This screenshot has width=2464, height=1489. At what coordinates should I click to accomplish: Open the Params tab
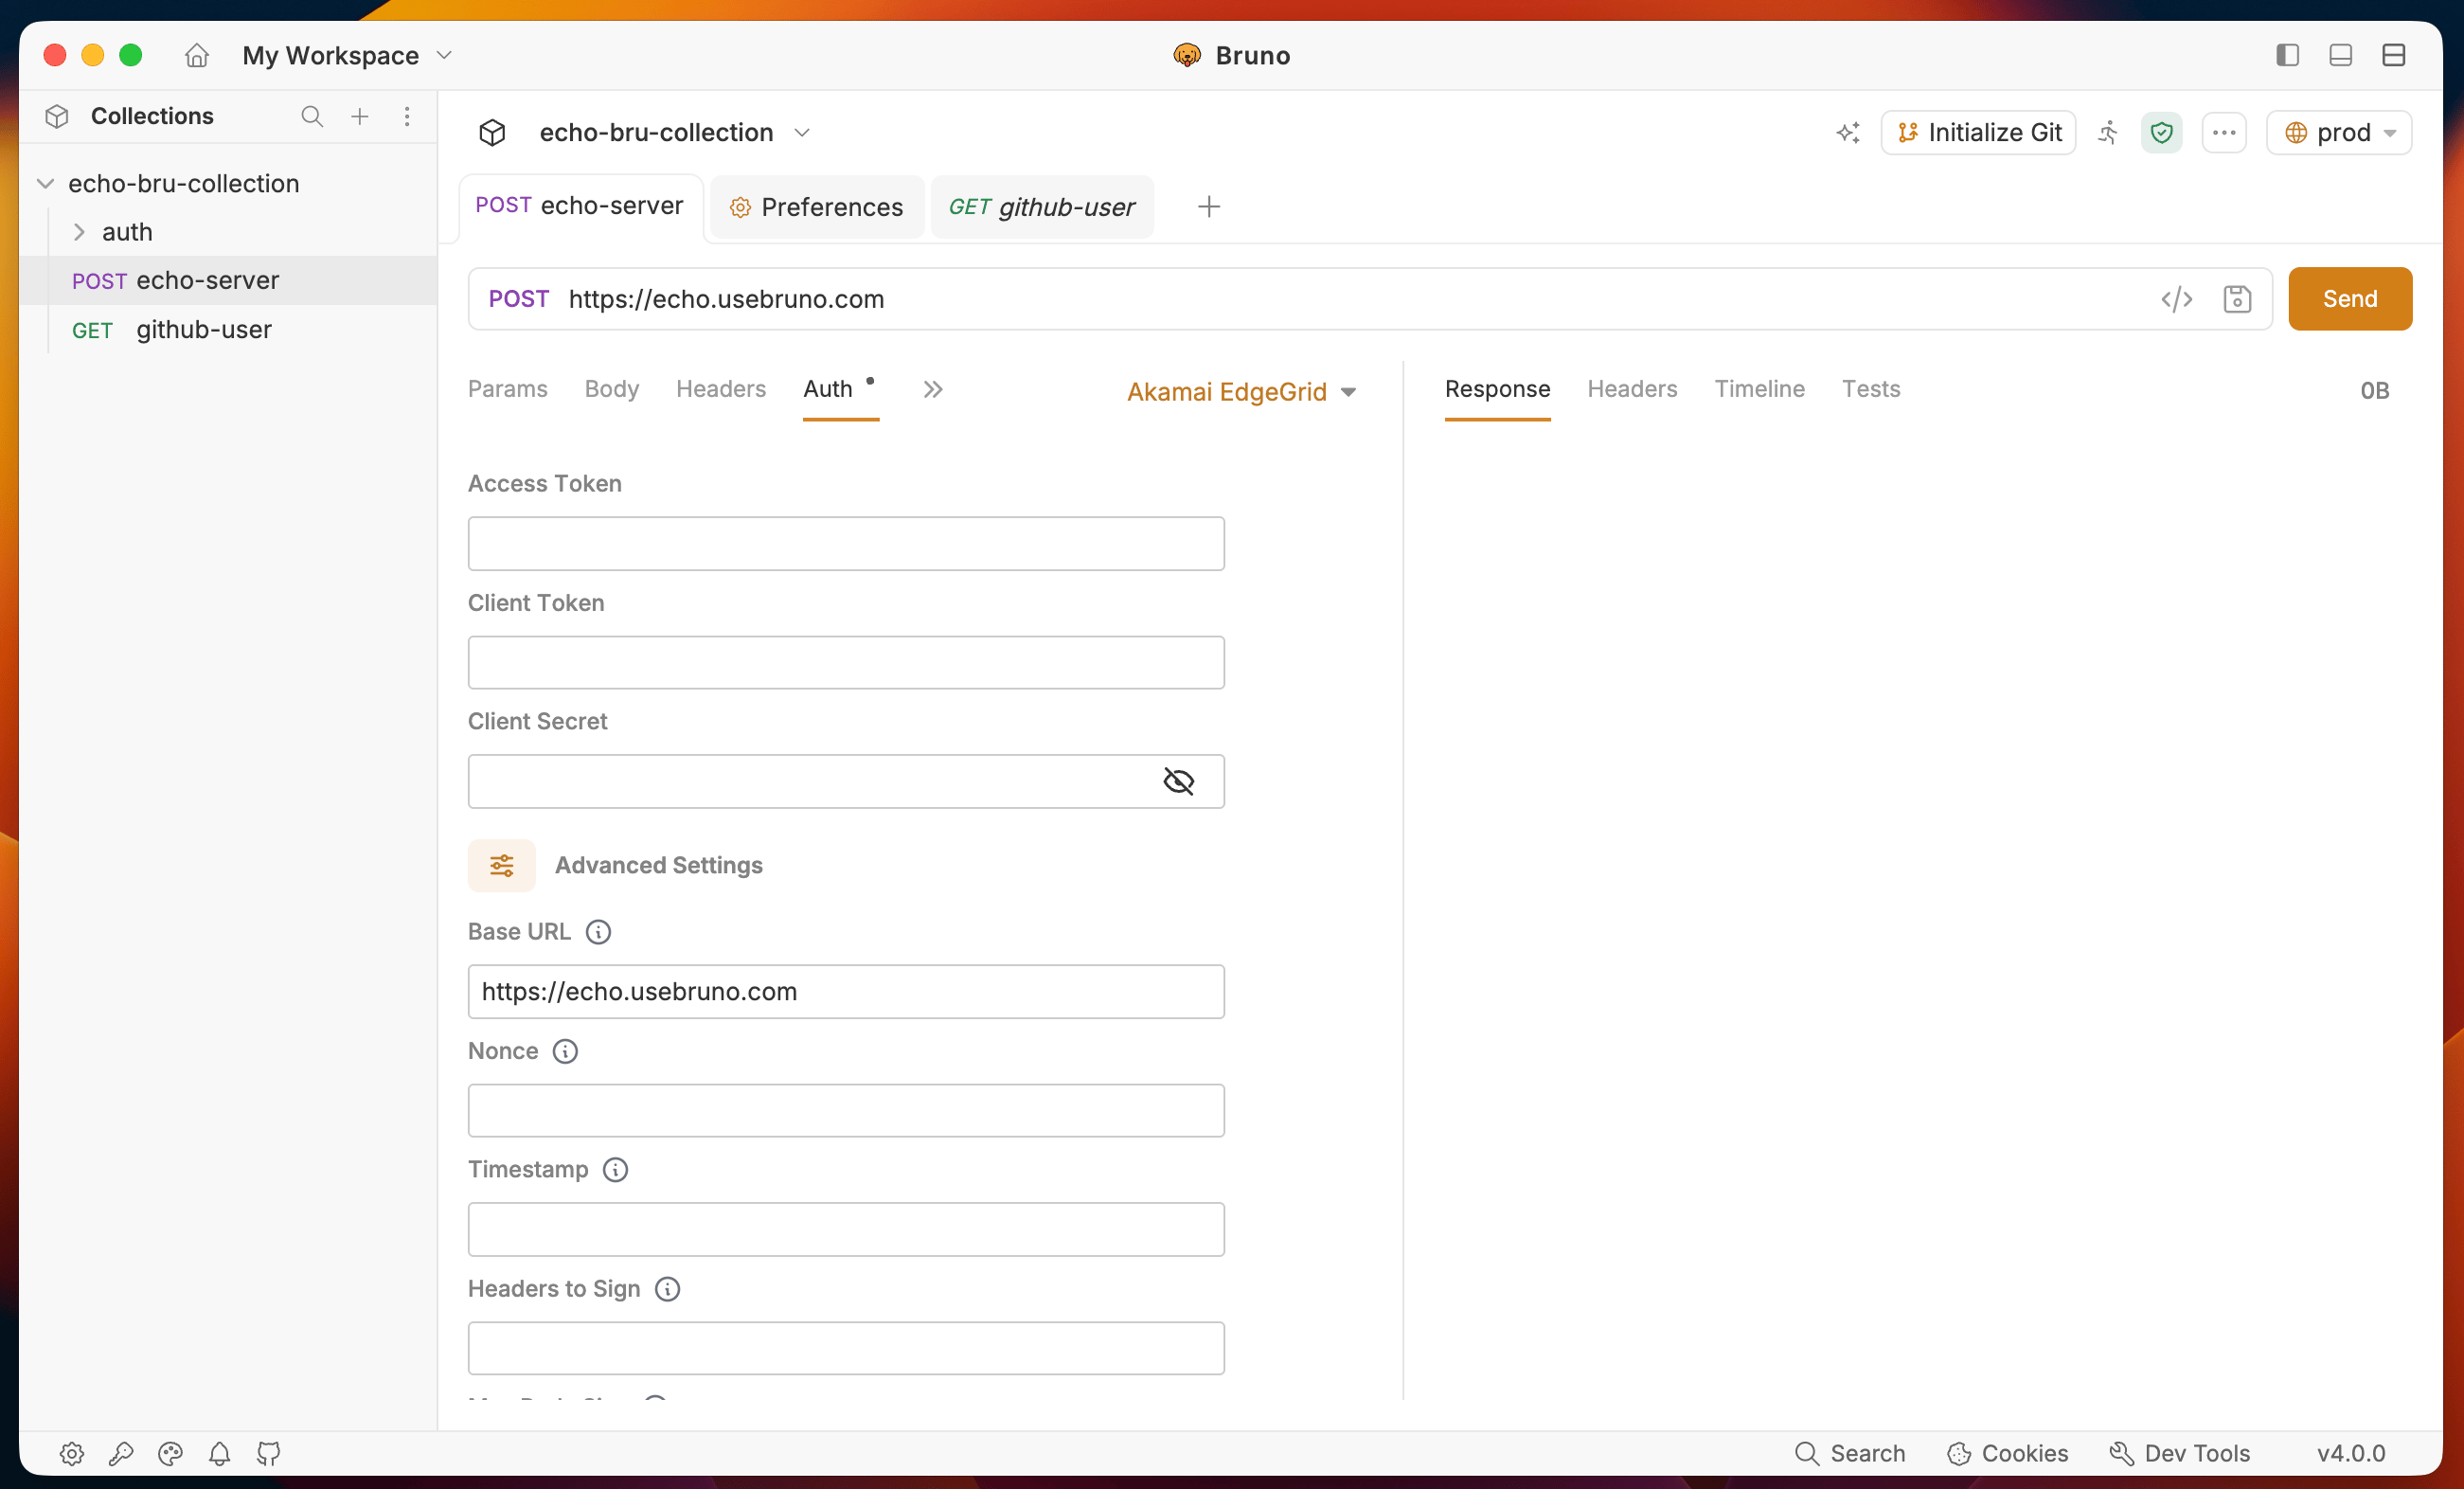point(507,389)
